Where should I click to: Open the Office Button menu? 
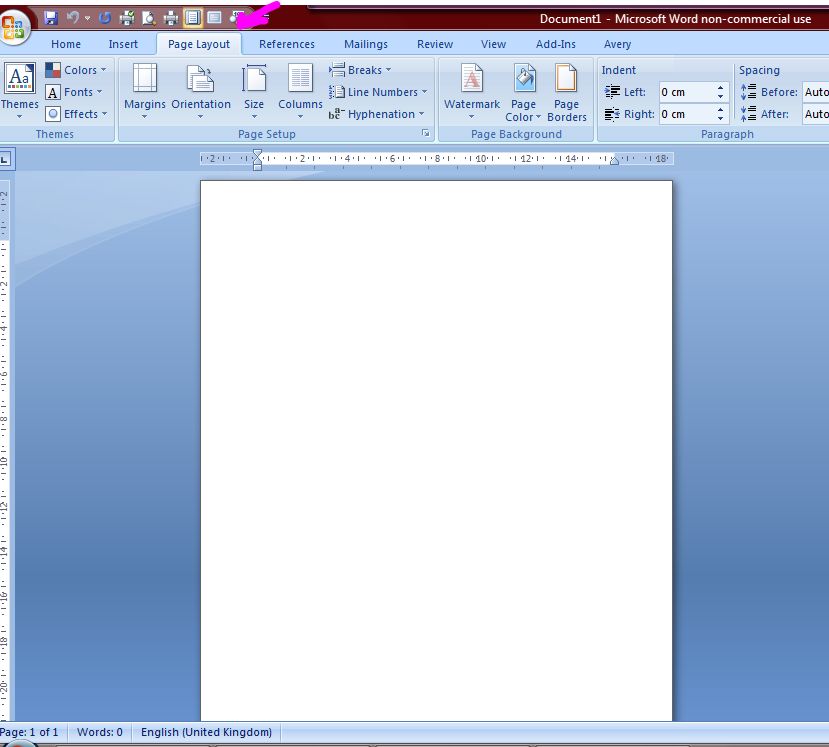point(14,27)
